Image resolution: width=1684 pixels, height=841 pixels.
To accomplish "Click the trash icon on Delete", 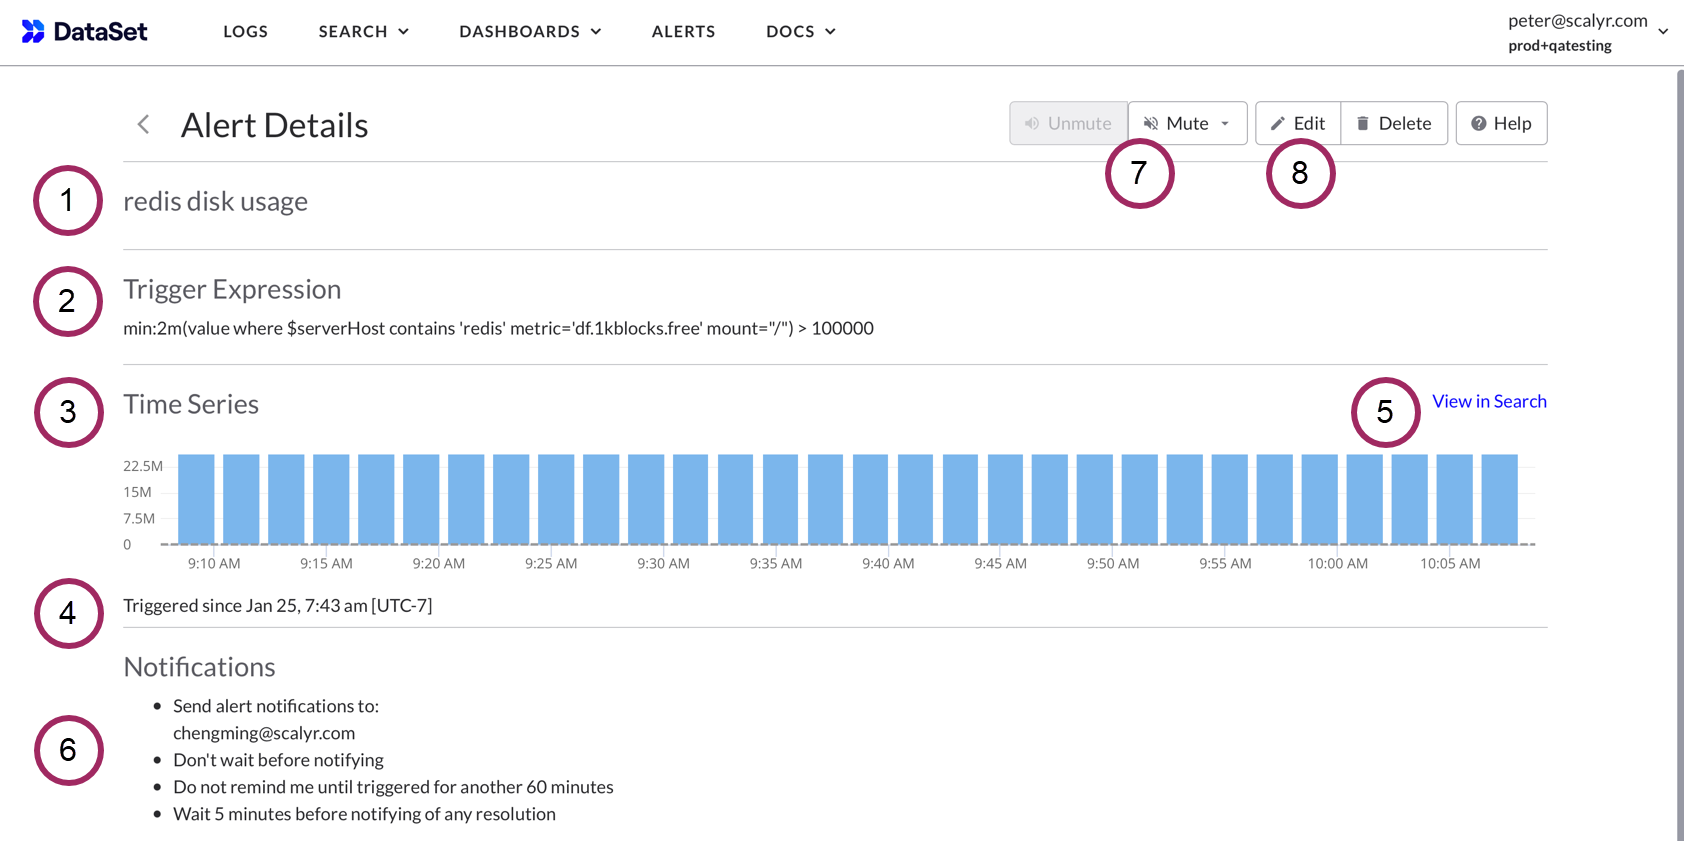I will point(1362,124).
